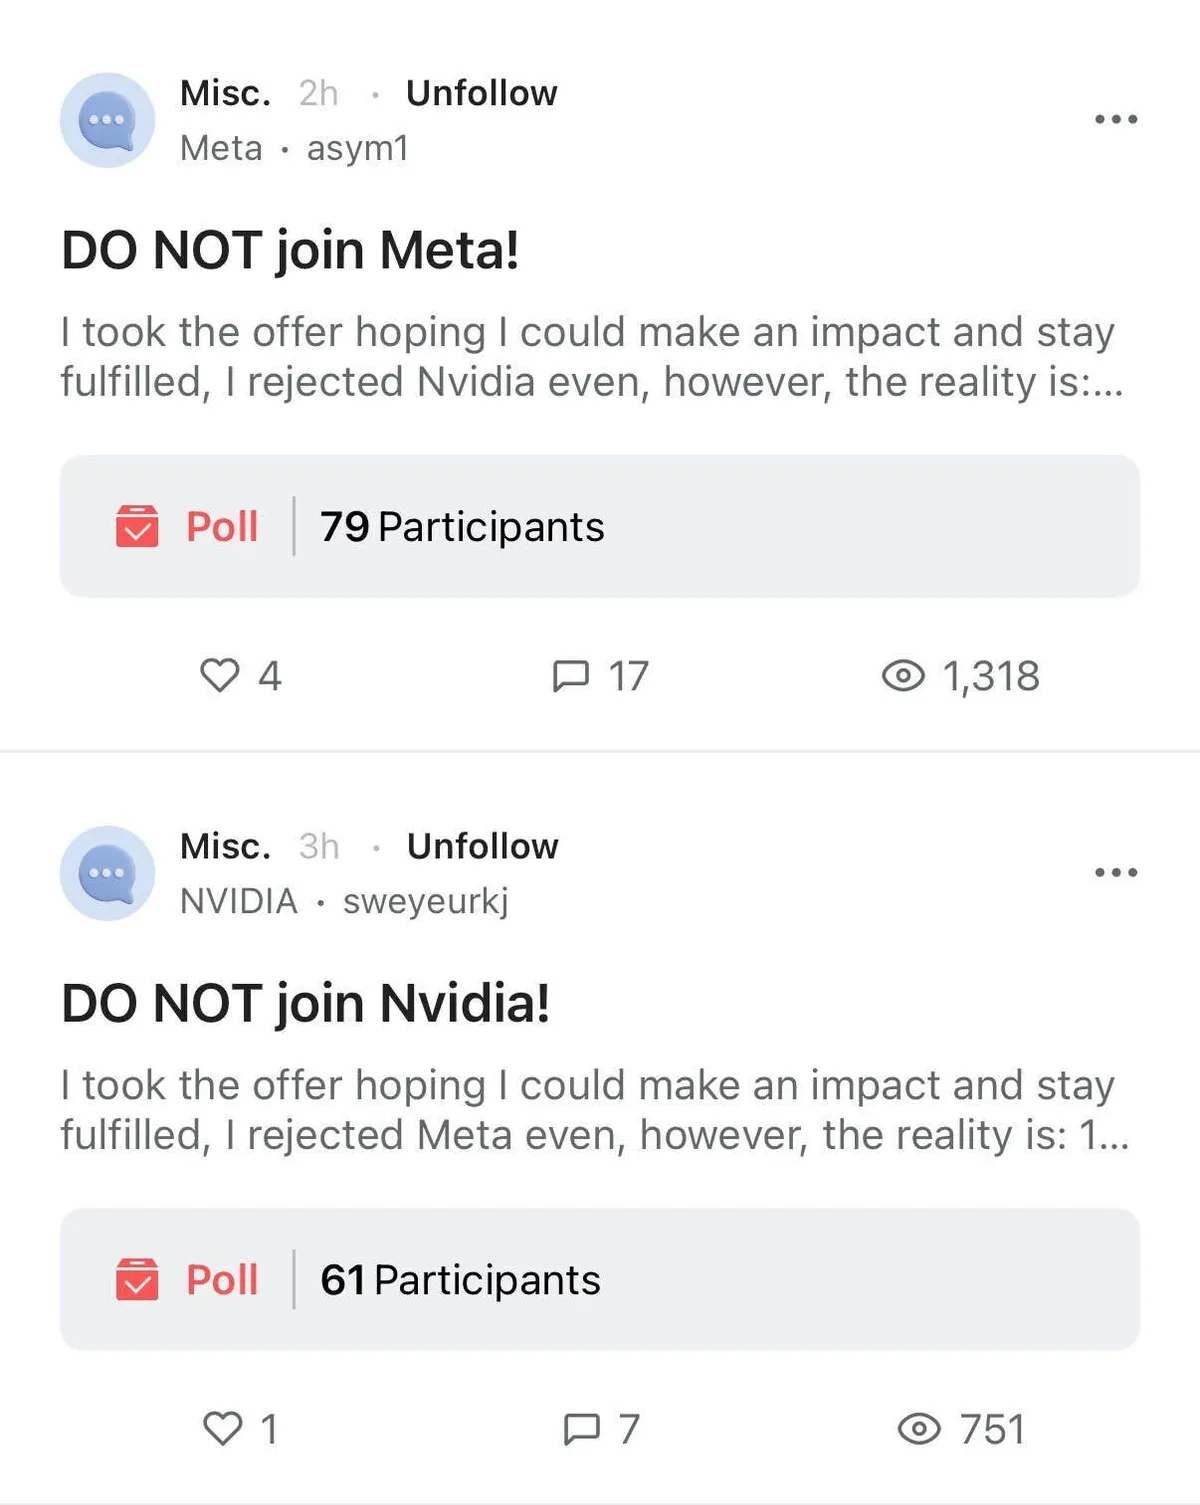Open the more options menu for Meta post

(1116, 119)
